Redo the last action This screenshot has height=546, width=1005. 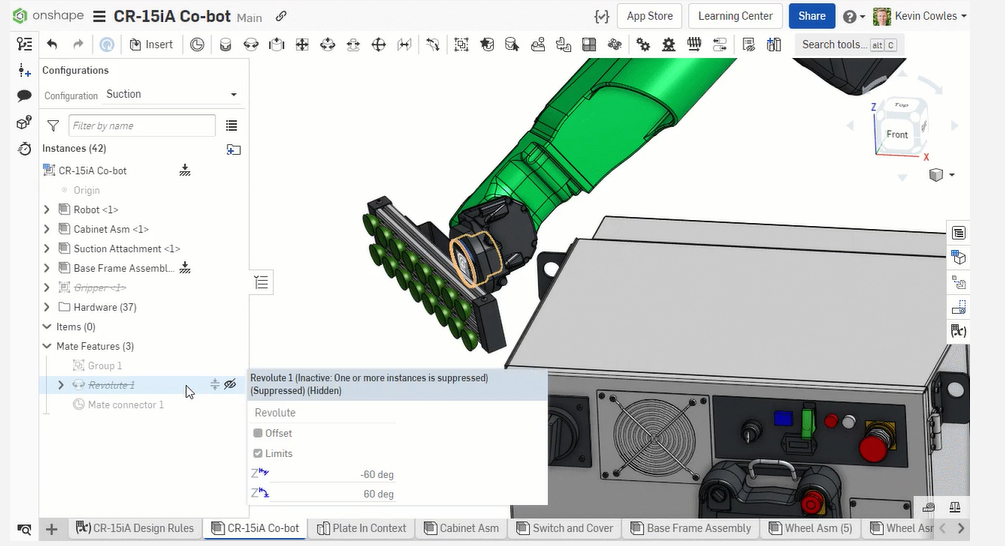[78, 44]
